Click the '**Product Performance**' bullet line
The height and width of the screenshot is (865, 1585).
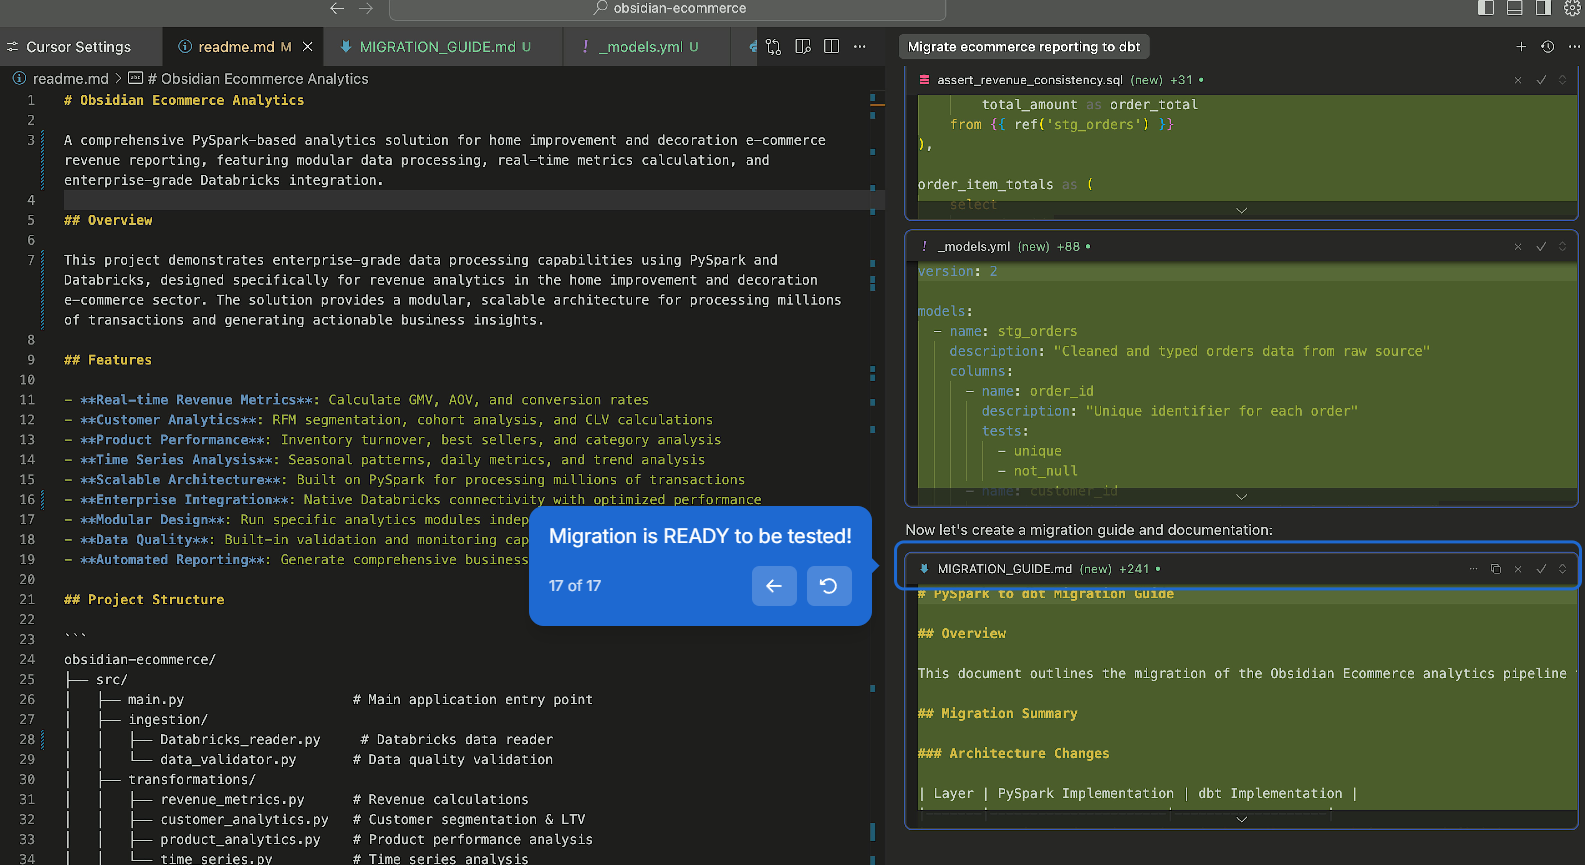[x=392, y=440]
